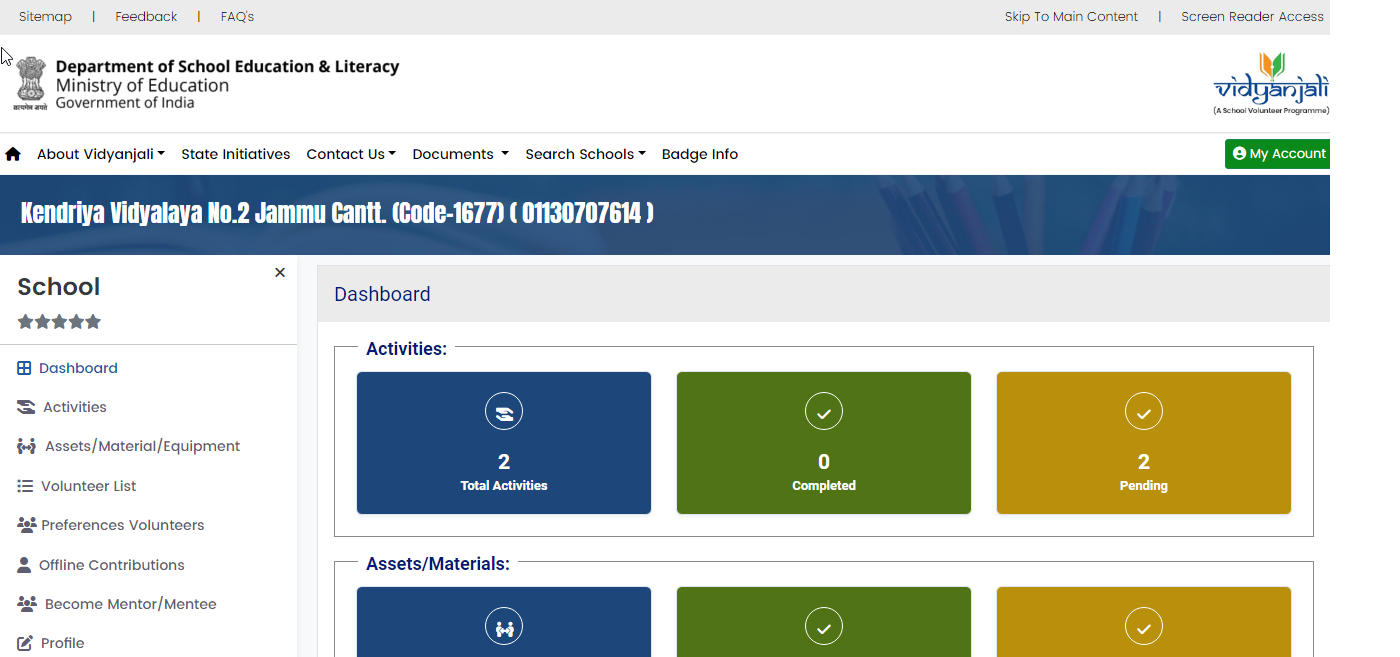Click checkmark icon on Pending activities card

(1144, 411)
